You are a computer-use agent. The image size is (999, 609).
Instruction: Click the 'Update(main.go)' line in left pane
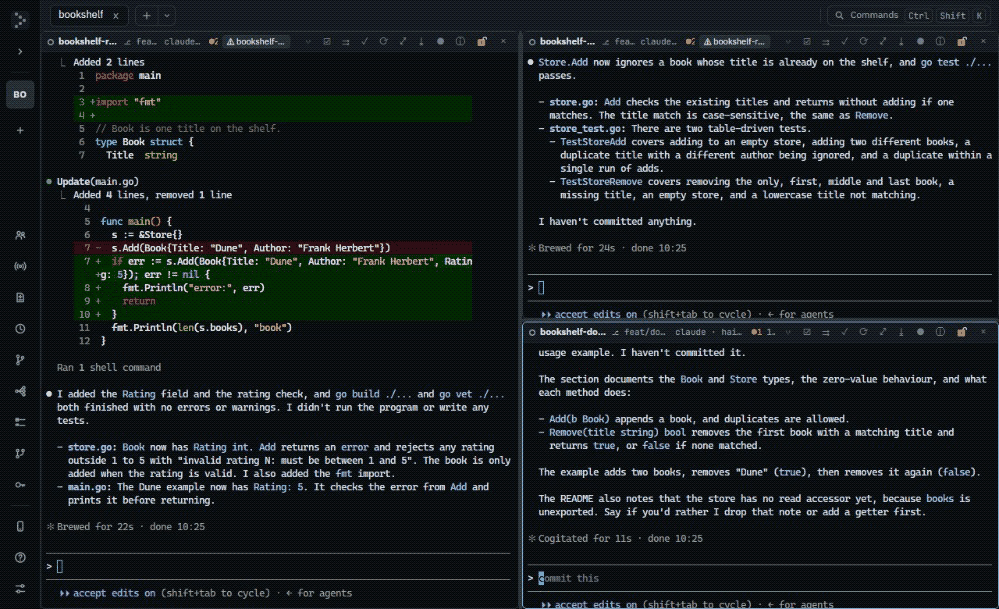click(97, 182)
